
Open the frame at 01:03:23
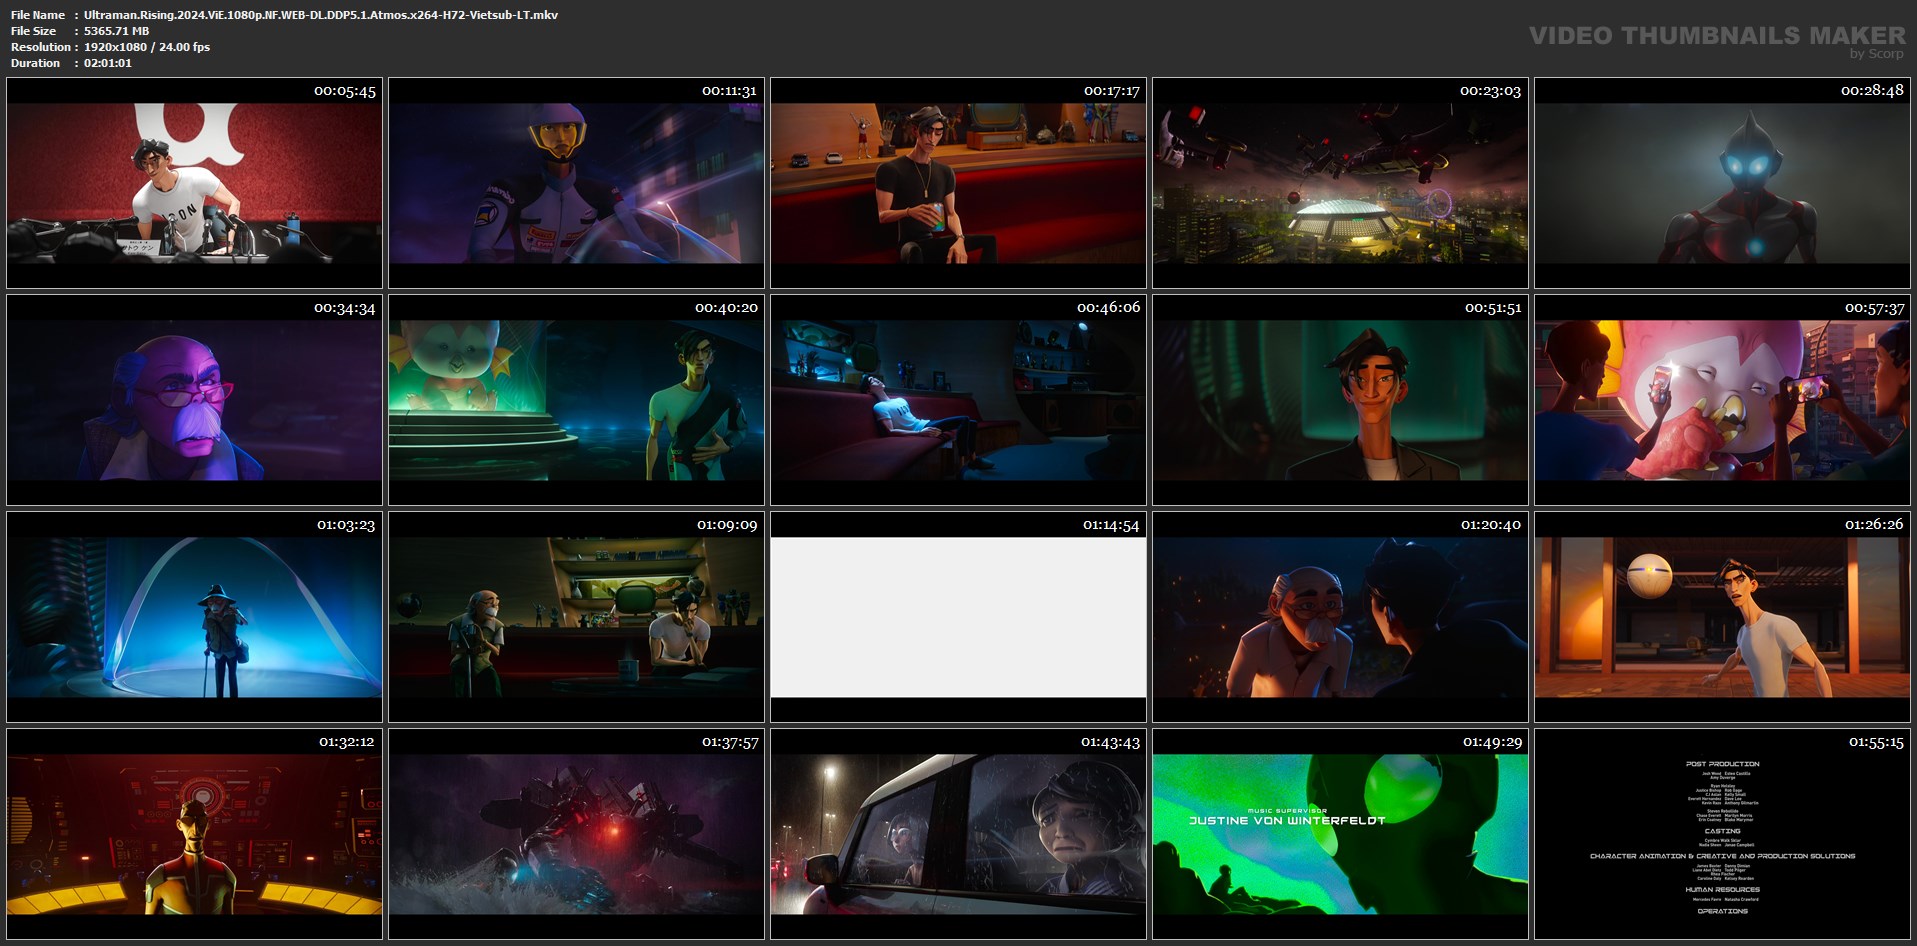click(x=194, y=617)
